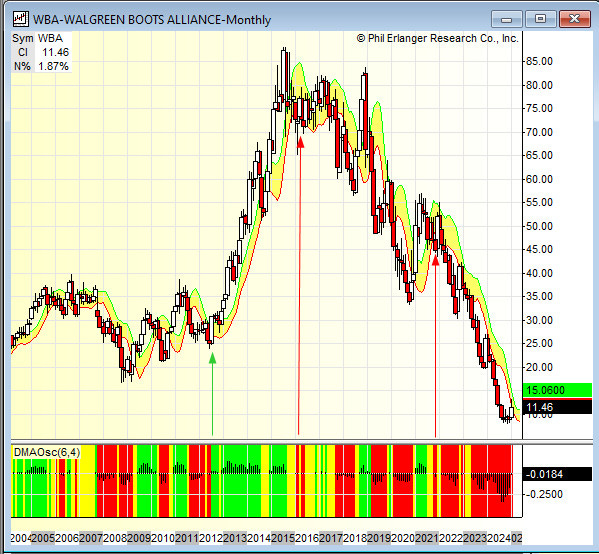The image size is (599, 554).
Task: Click the 2018 year label on time axis
Action: coord(355,538)
